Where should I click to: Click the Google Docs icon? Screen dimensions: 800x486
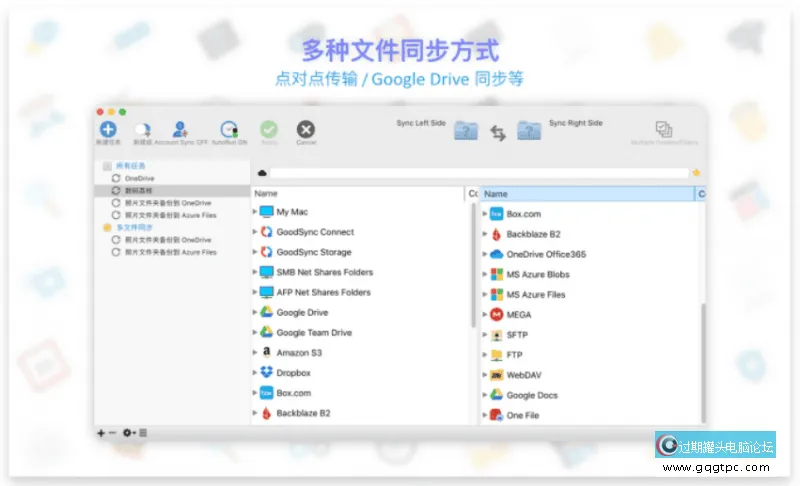click(x=496, y=395)
